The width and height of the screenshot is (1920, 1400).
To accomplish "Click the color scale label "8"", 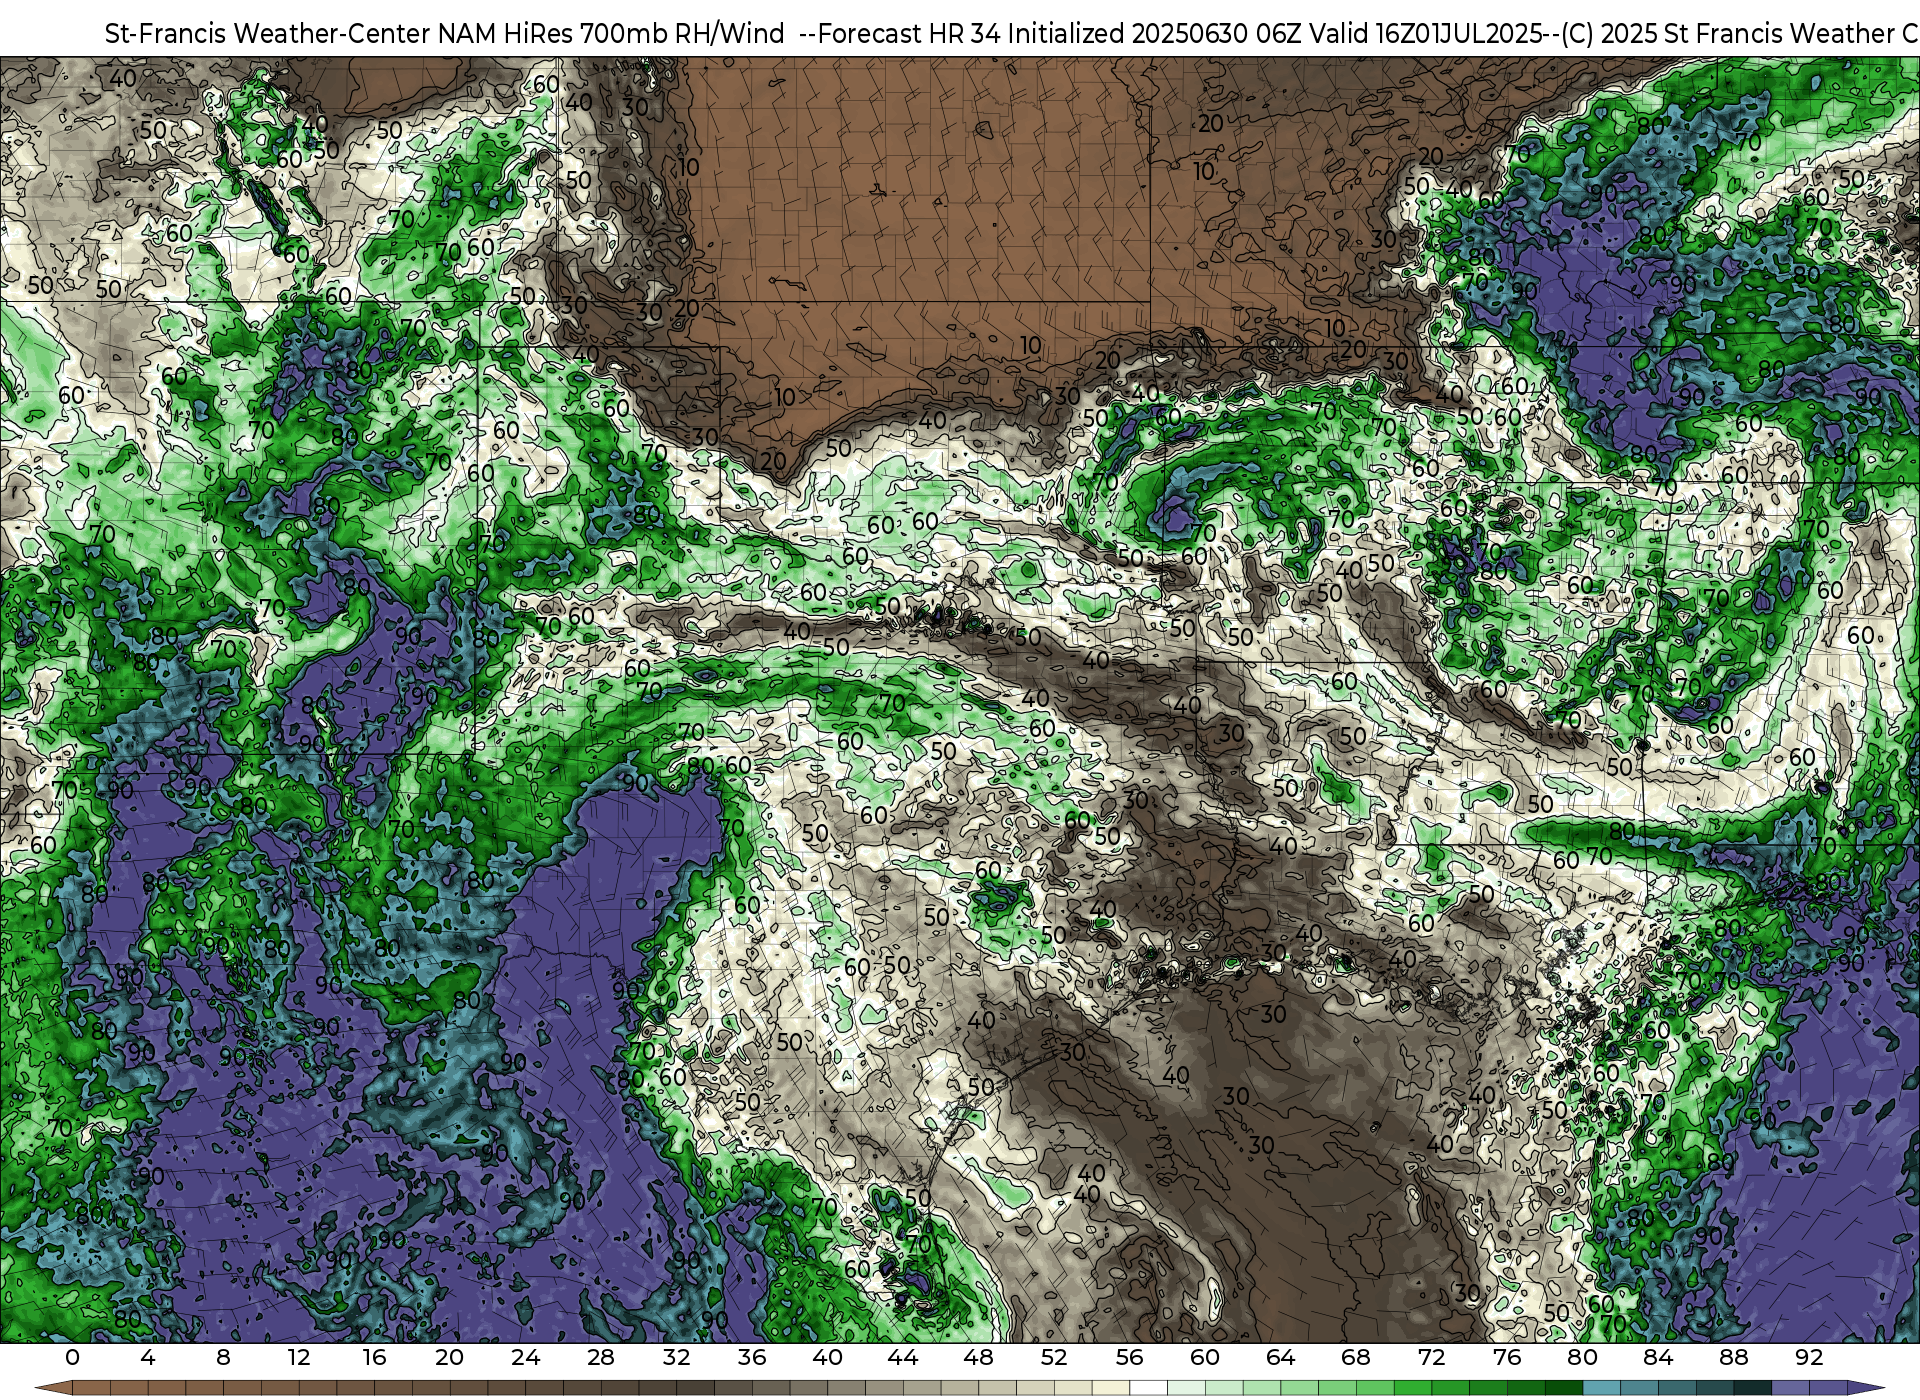I will click(x=223, y=1358).
